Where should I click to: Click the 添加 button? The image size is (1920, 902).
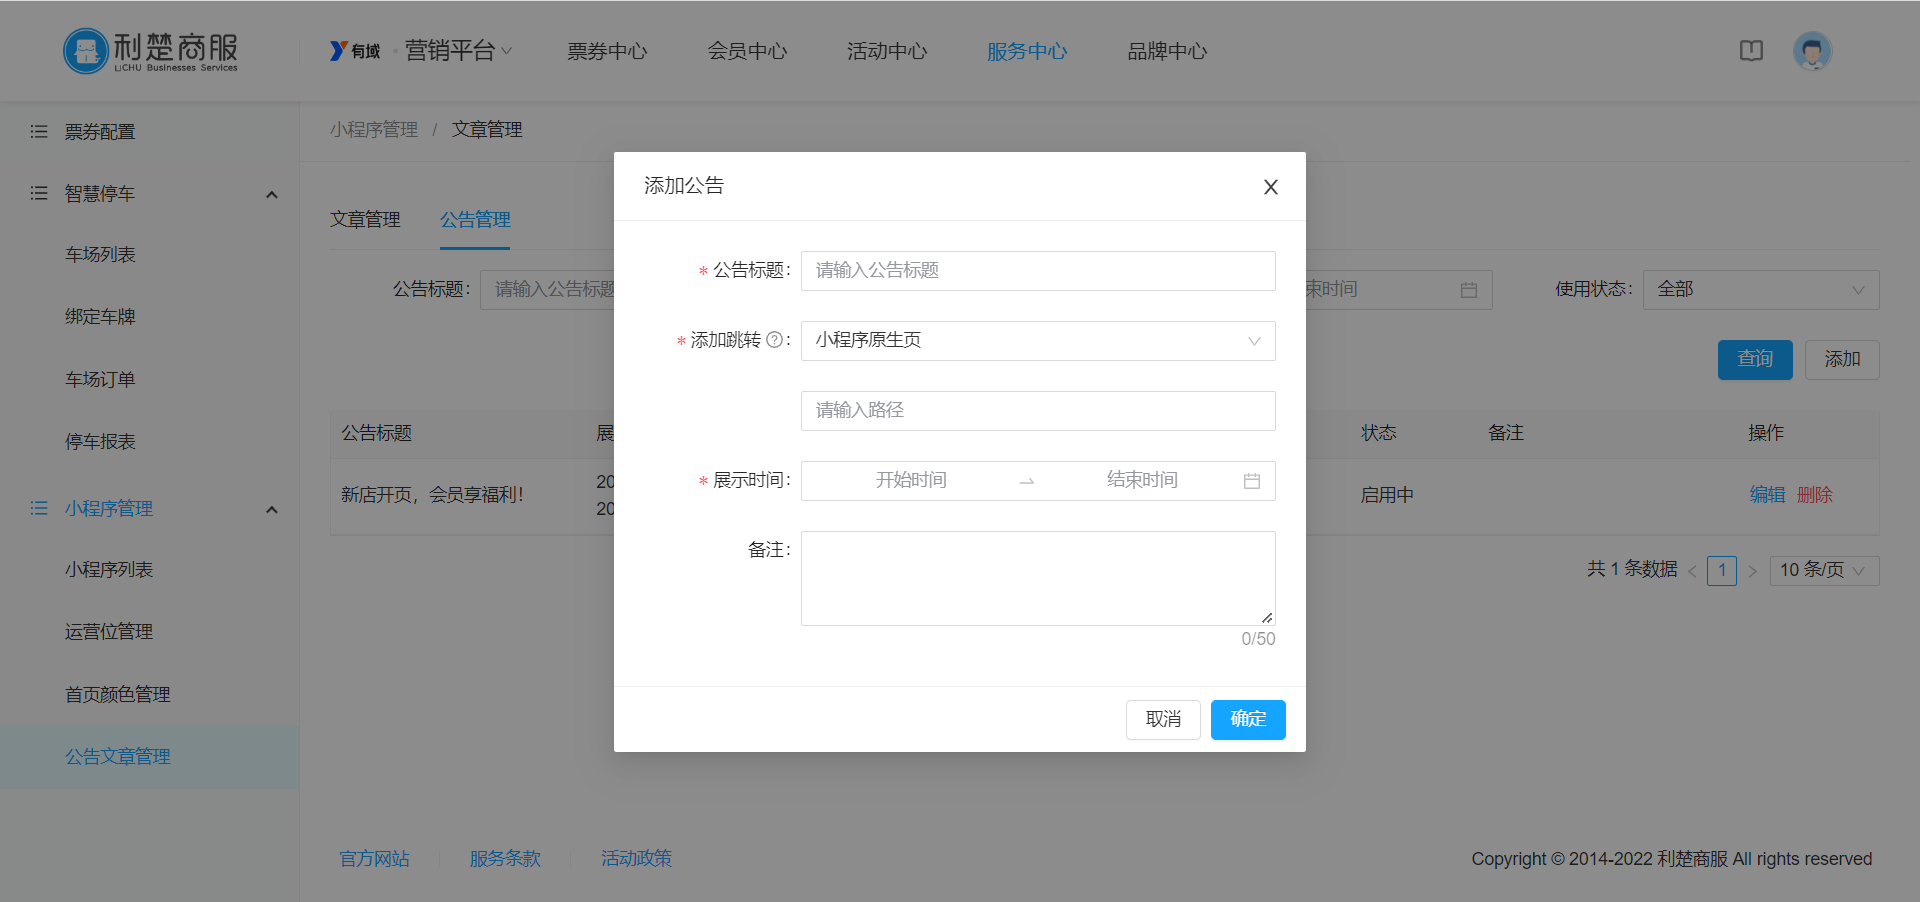coord(1842,360)
